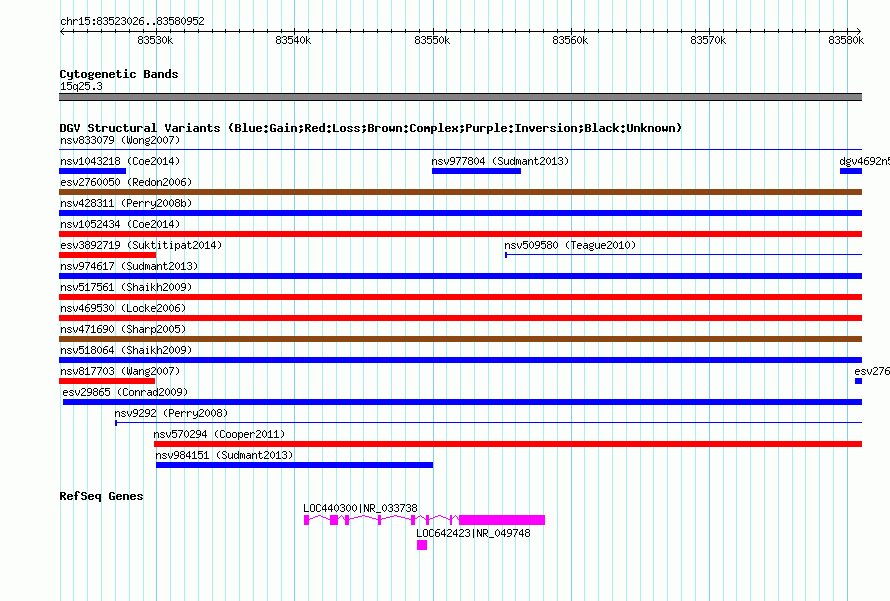The width and height of the screenshot is (890, 601).
Task: Click the nsv1052434 red loss bar
Action: [460, 234]
